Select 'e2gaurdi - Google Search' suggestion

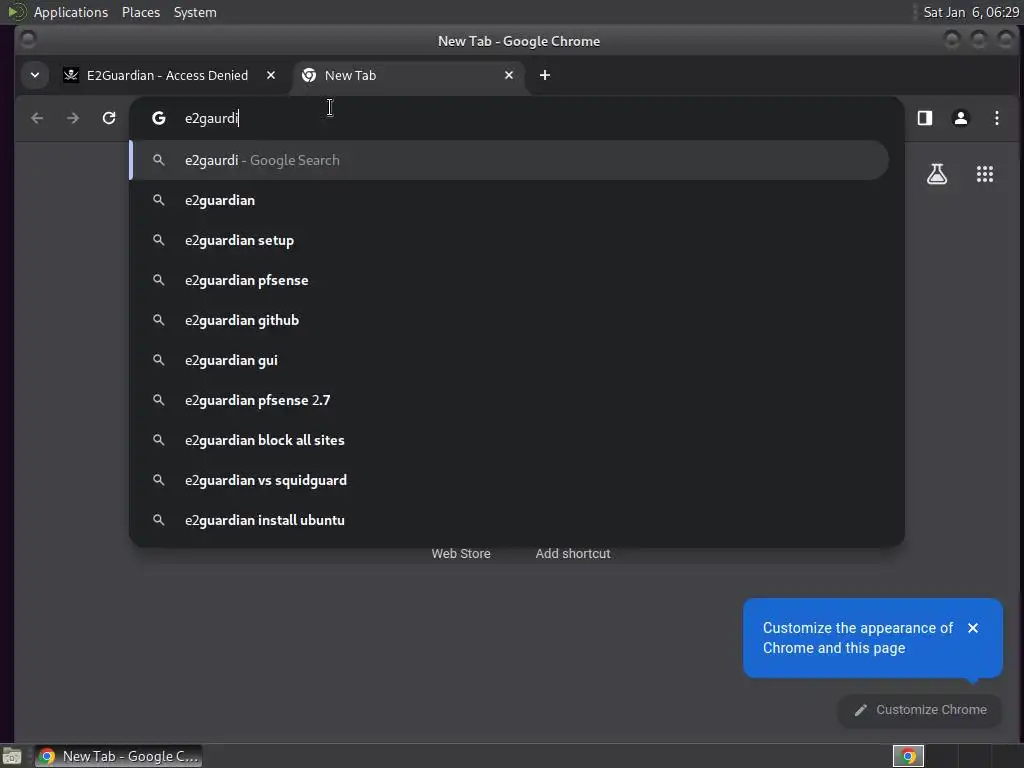point(510,160)
